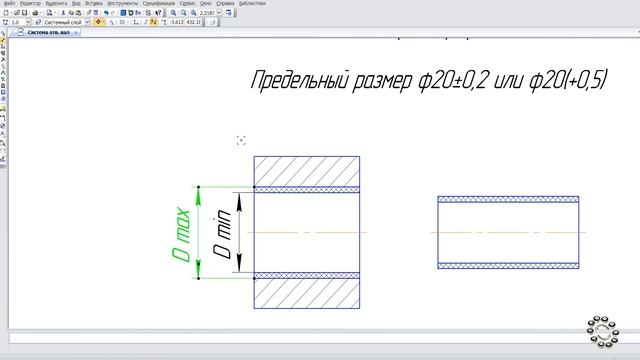Image resolution: width=640 pixels, height=360 pixels.
Task: Open print preview icon
Action: point(50,13)
